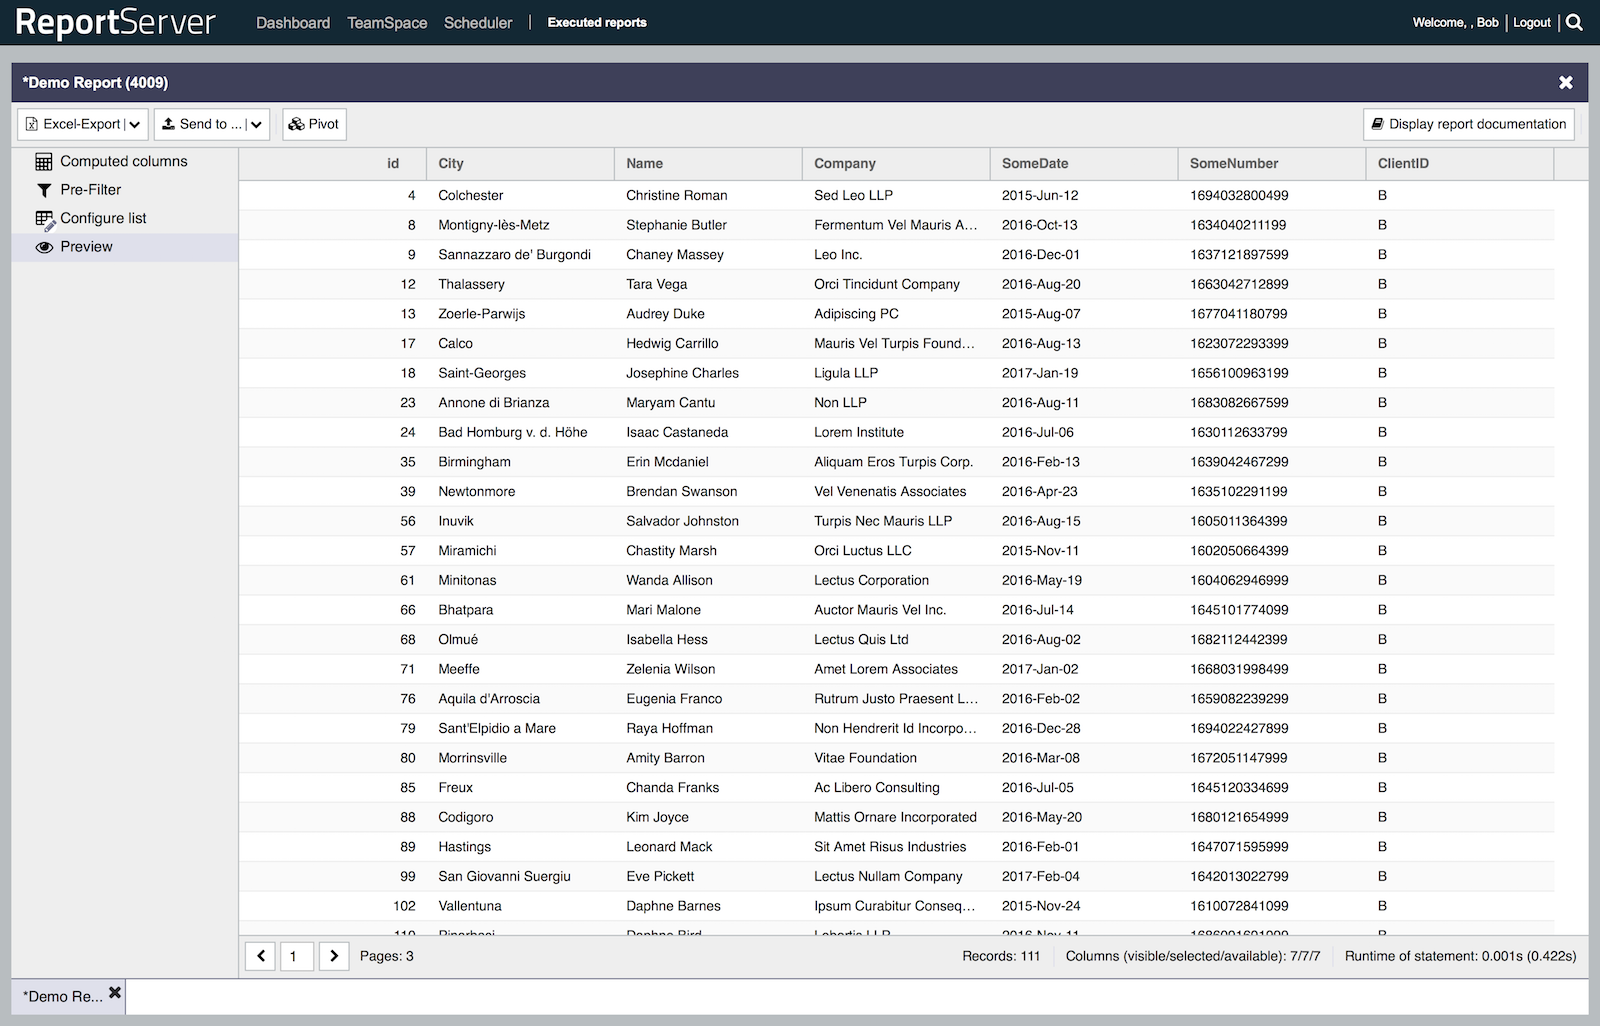Click the Pivot cubes icon
The image size is (1600, 1026).
tap(296, 124)
